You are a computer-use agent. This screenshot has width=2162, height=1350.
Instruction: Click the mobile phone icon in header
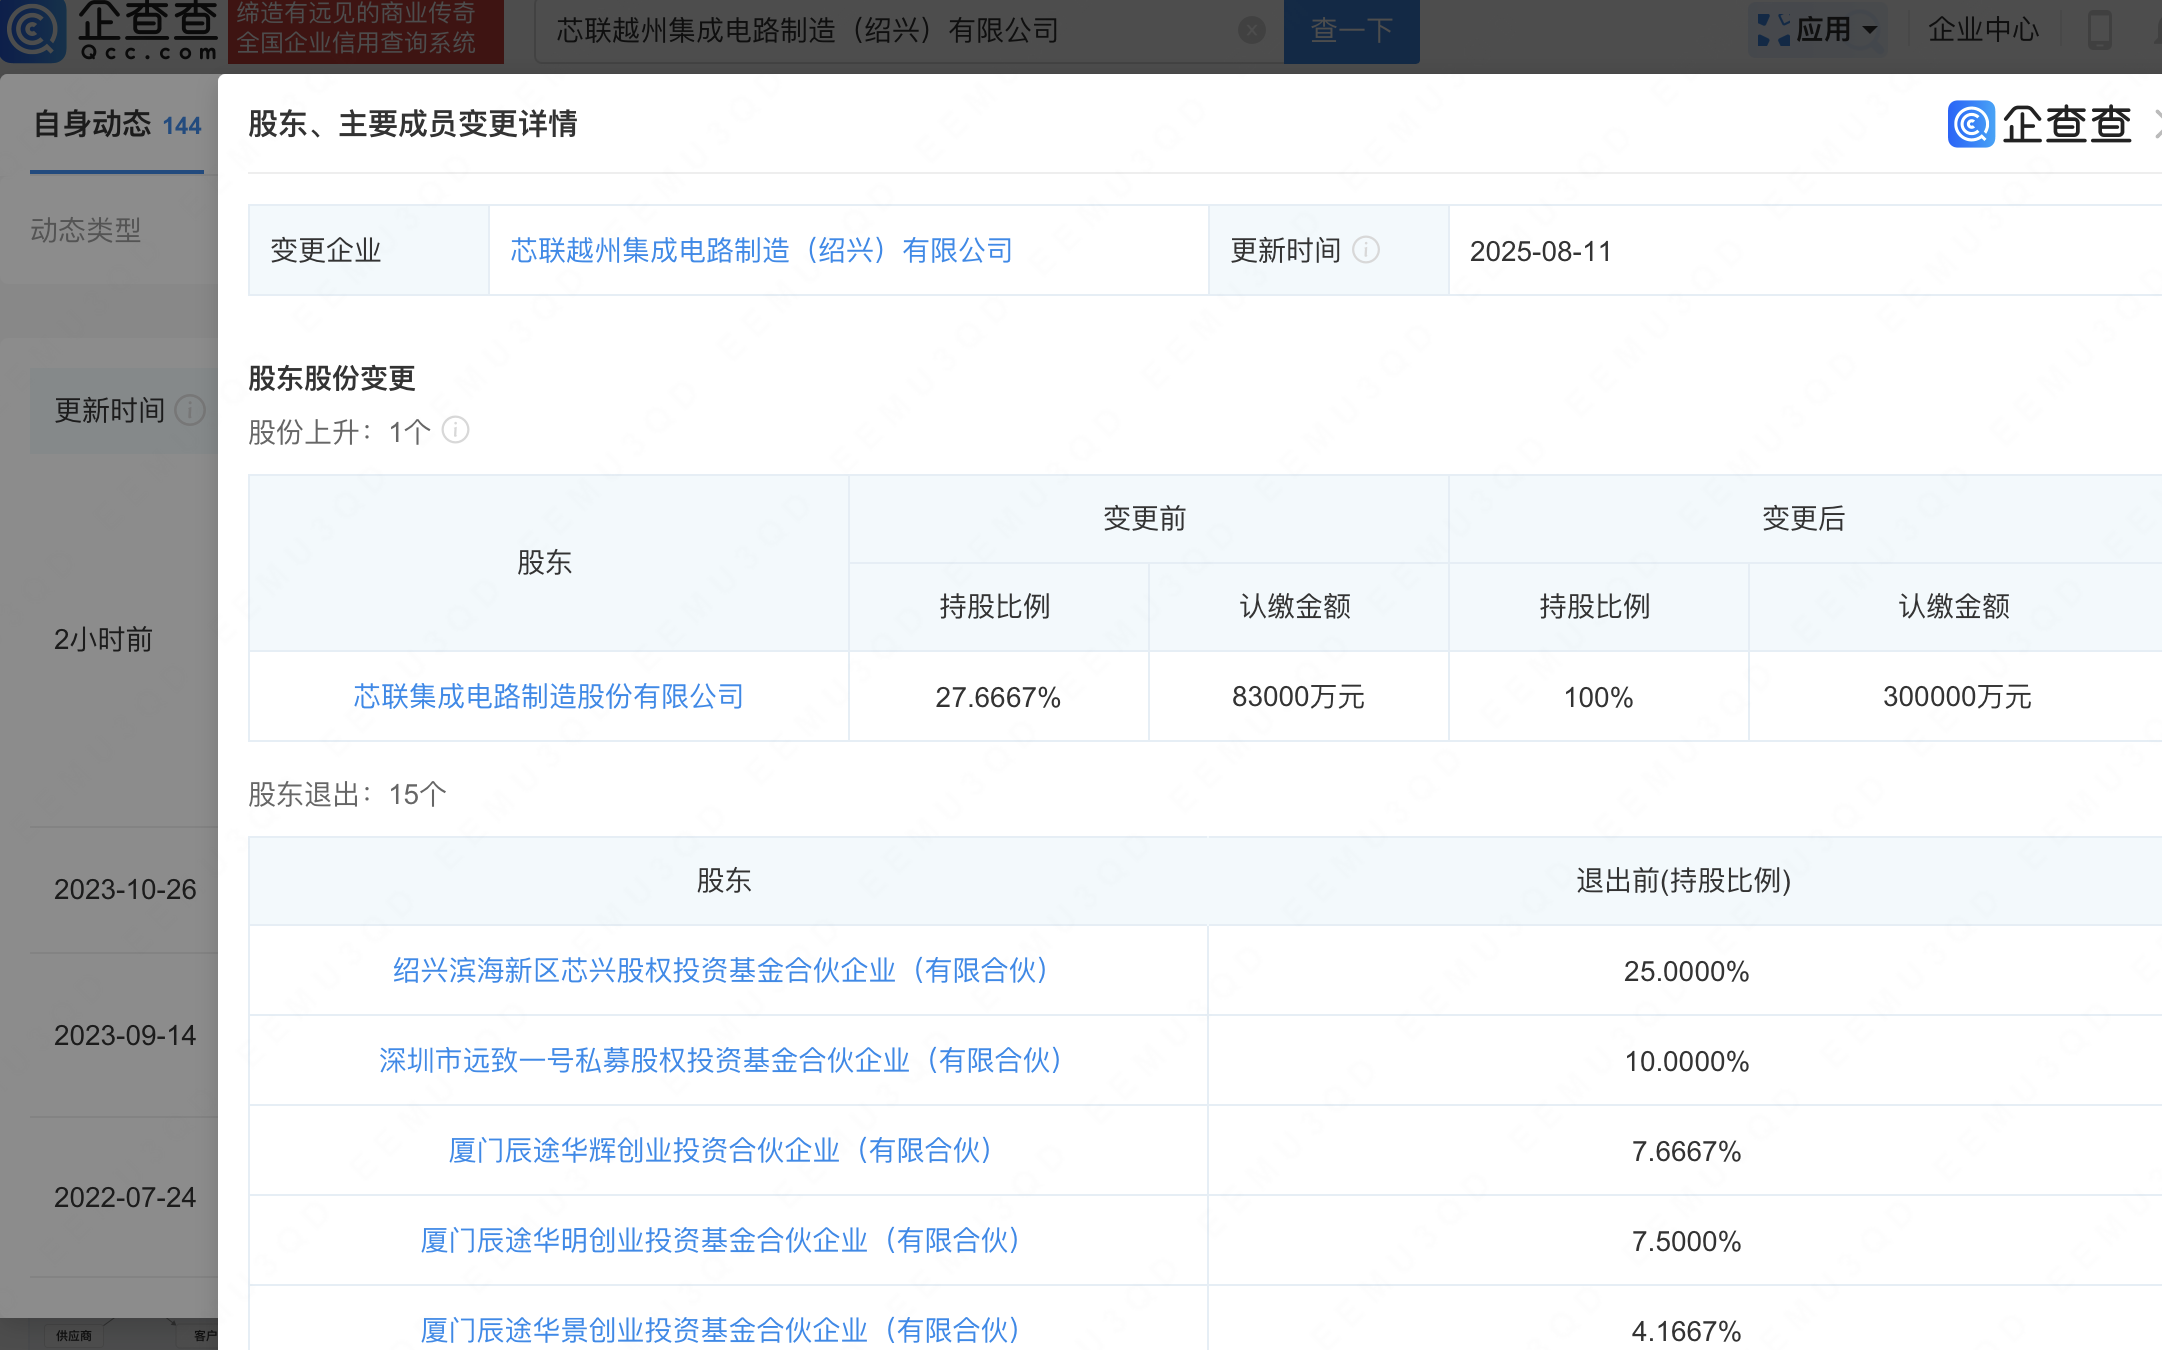point(2100,30)
